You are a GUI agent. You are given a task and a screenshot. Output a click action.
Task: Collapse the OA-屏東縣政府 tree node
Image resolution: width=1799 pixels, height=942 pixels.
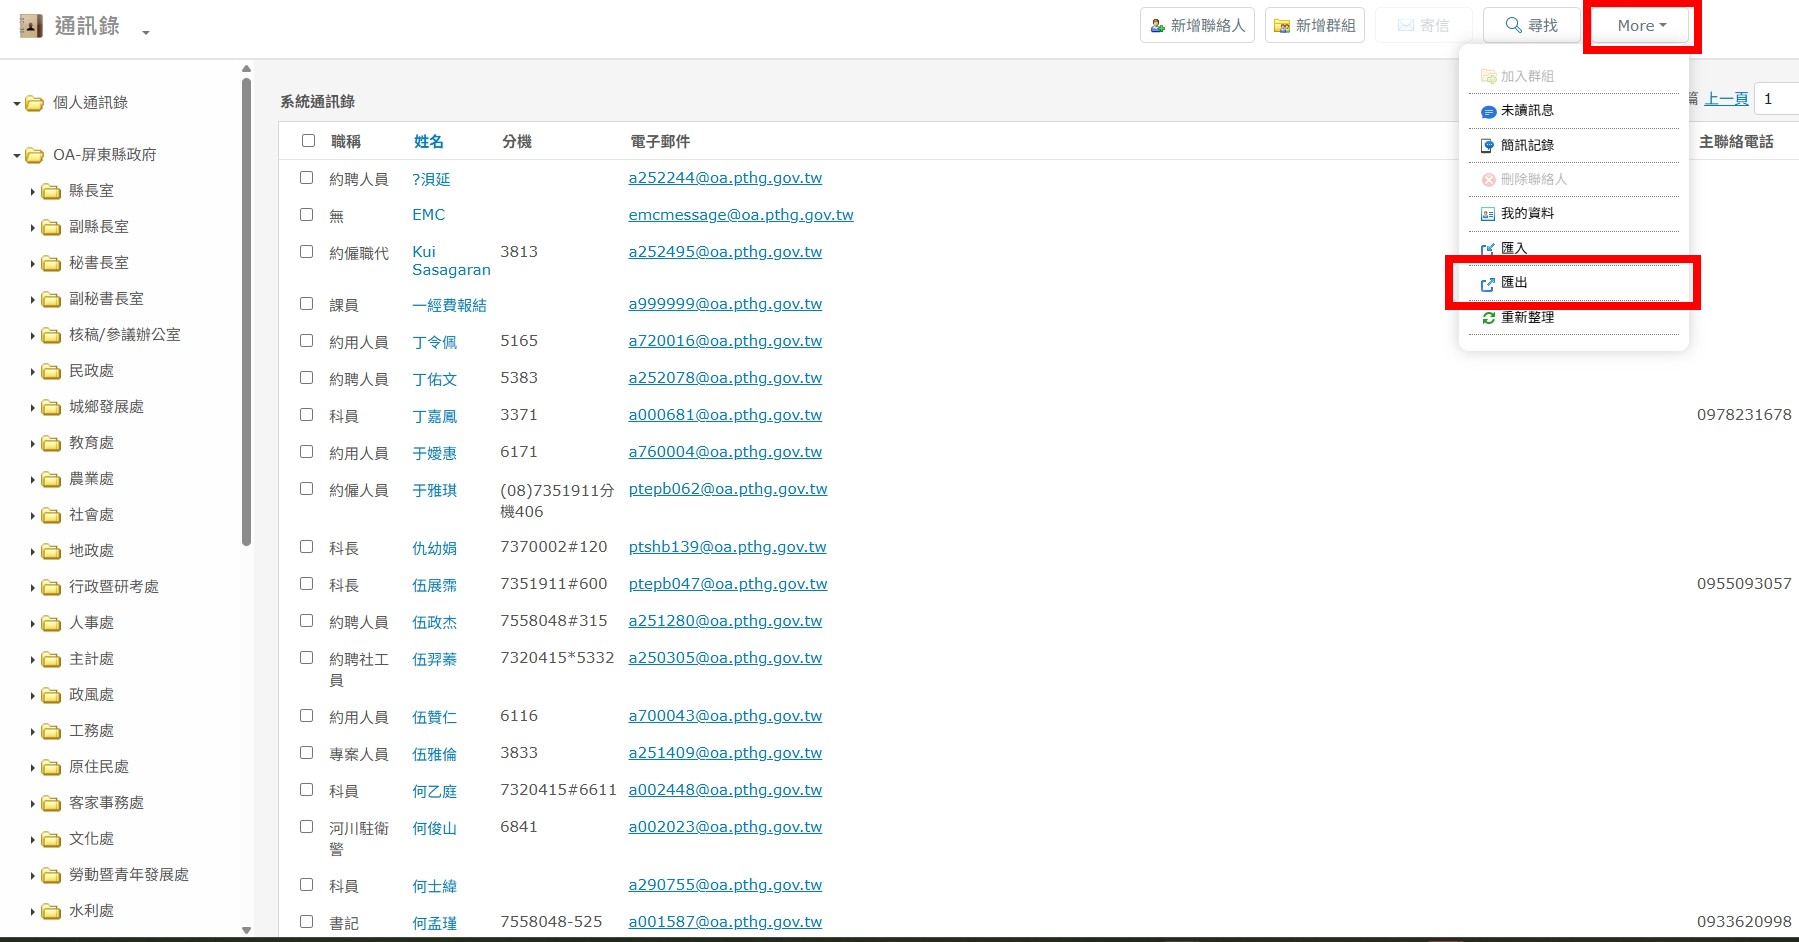click(x=17, y=156)
